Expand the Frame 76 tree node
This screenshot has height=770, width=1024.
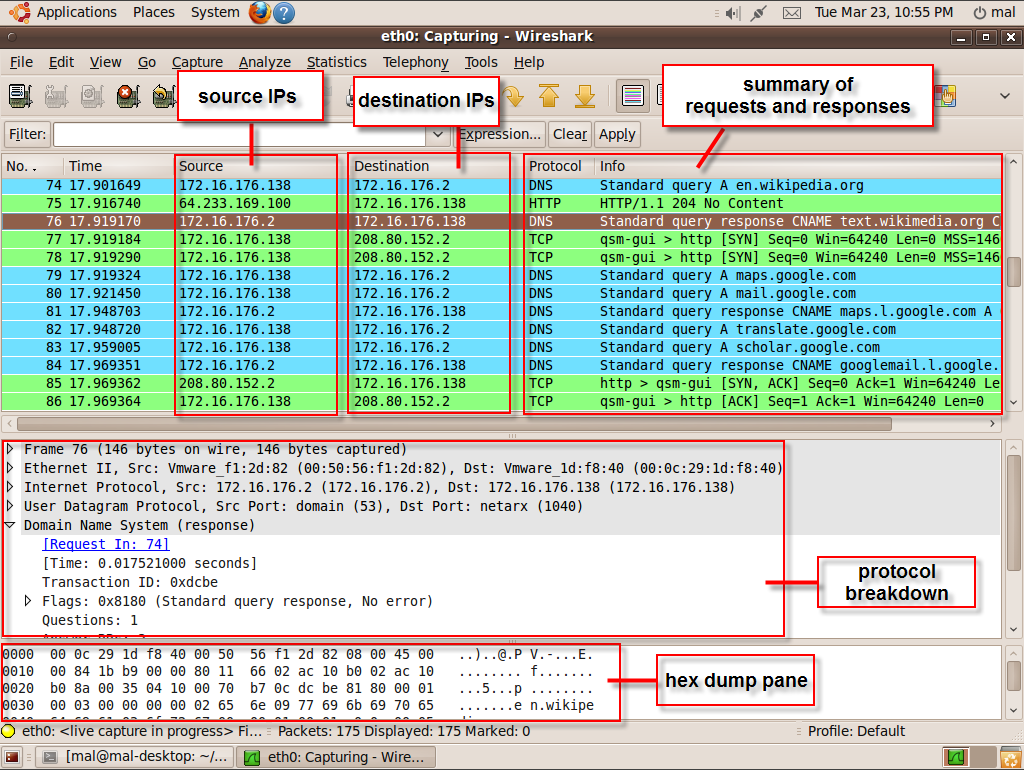pos(11,450)
